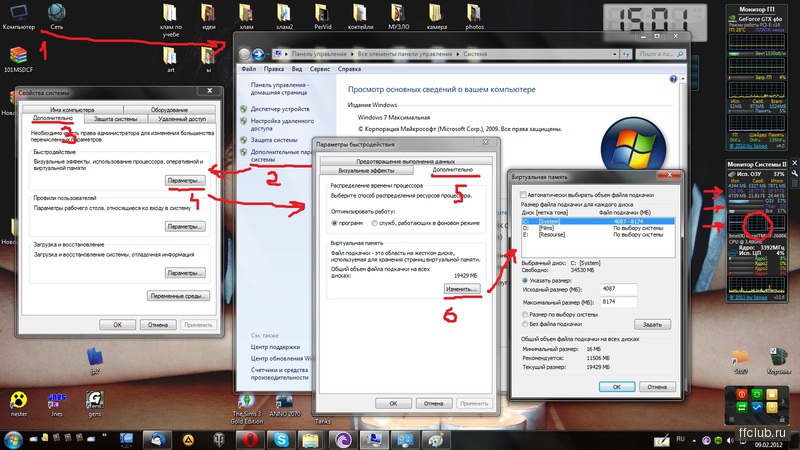Click the Переменные среды... button
The width and height of the screenshot is (800, 450).
tap(179, 296)
